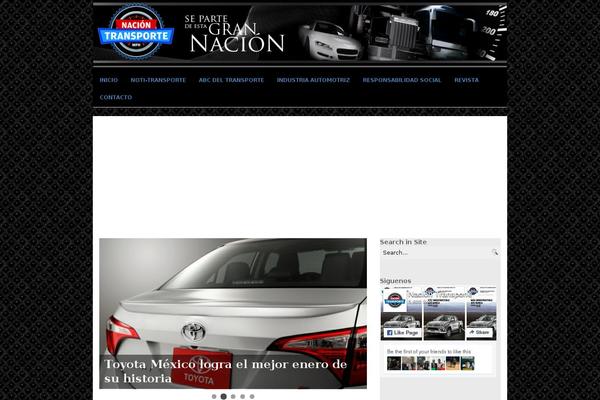Viewport: 600px width, 400px height.
Task: Click the last friend avatar thumbnail
Action: pyautogui.click(x=468, y=363)
